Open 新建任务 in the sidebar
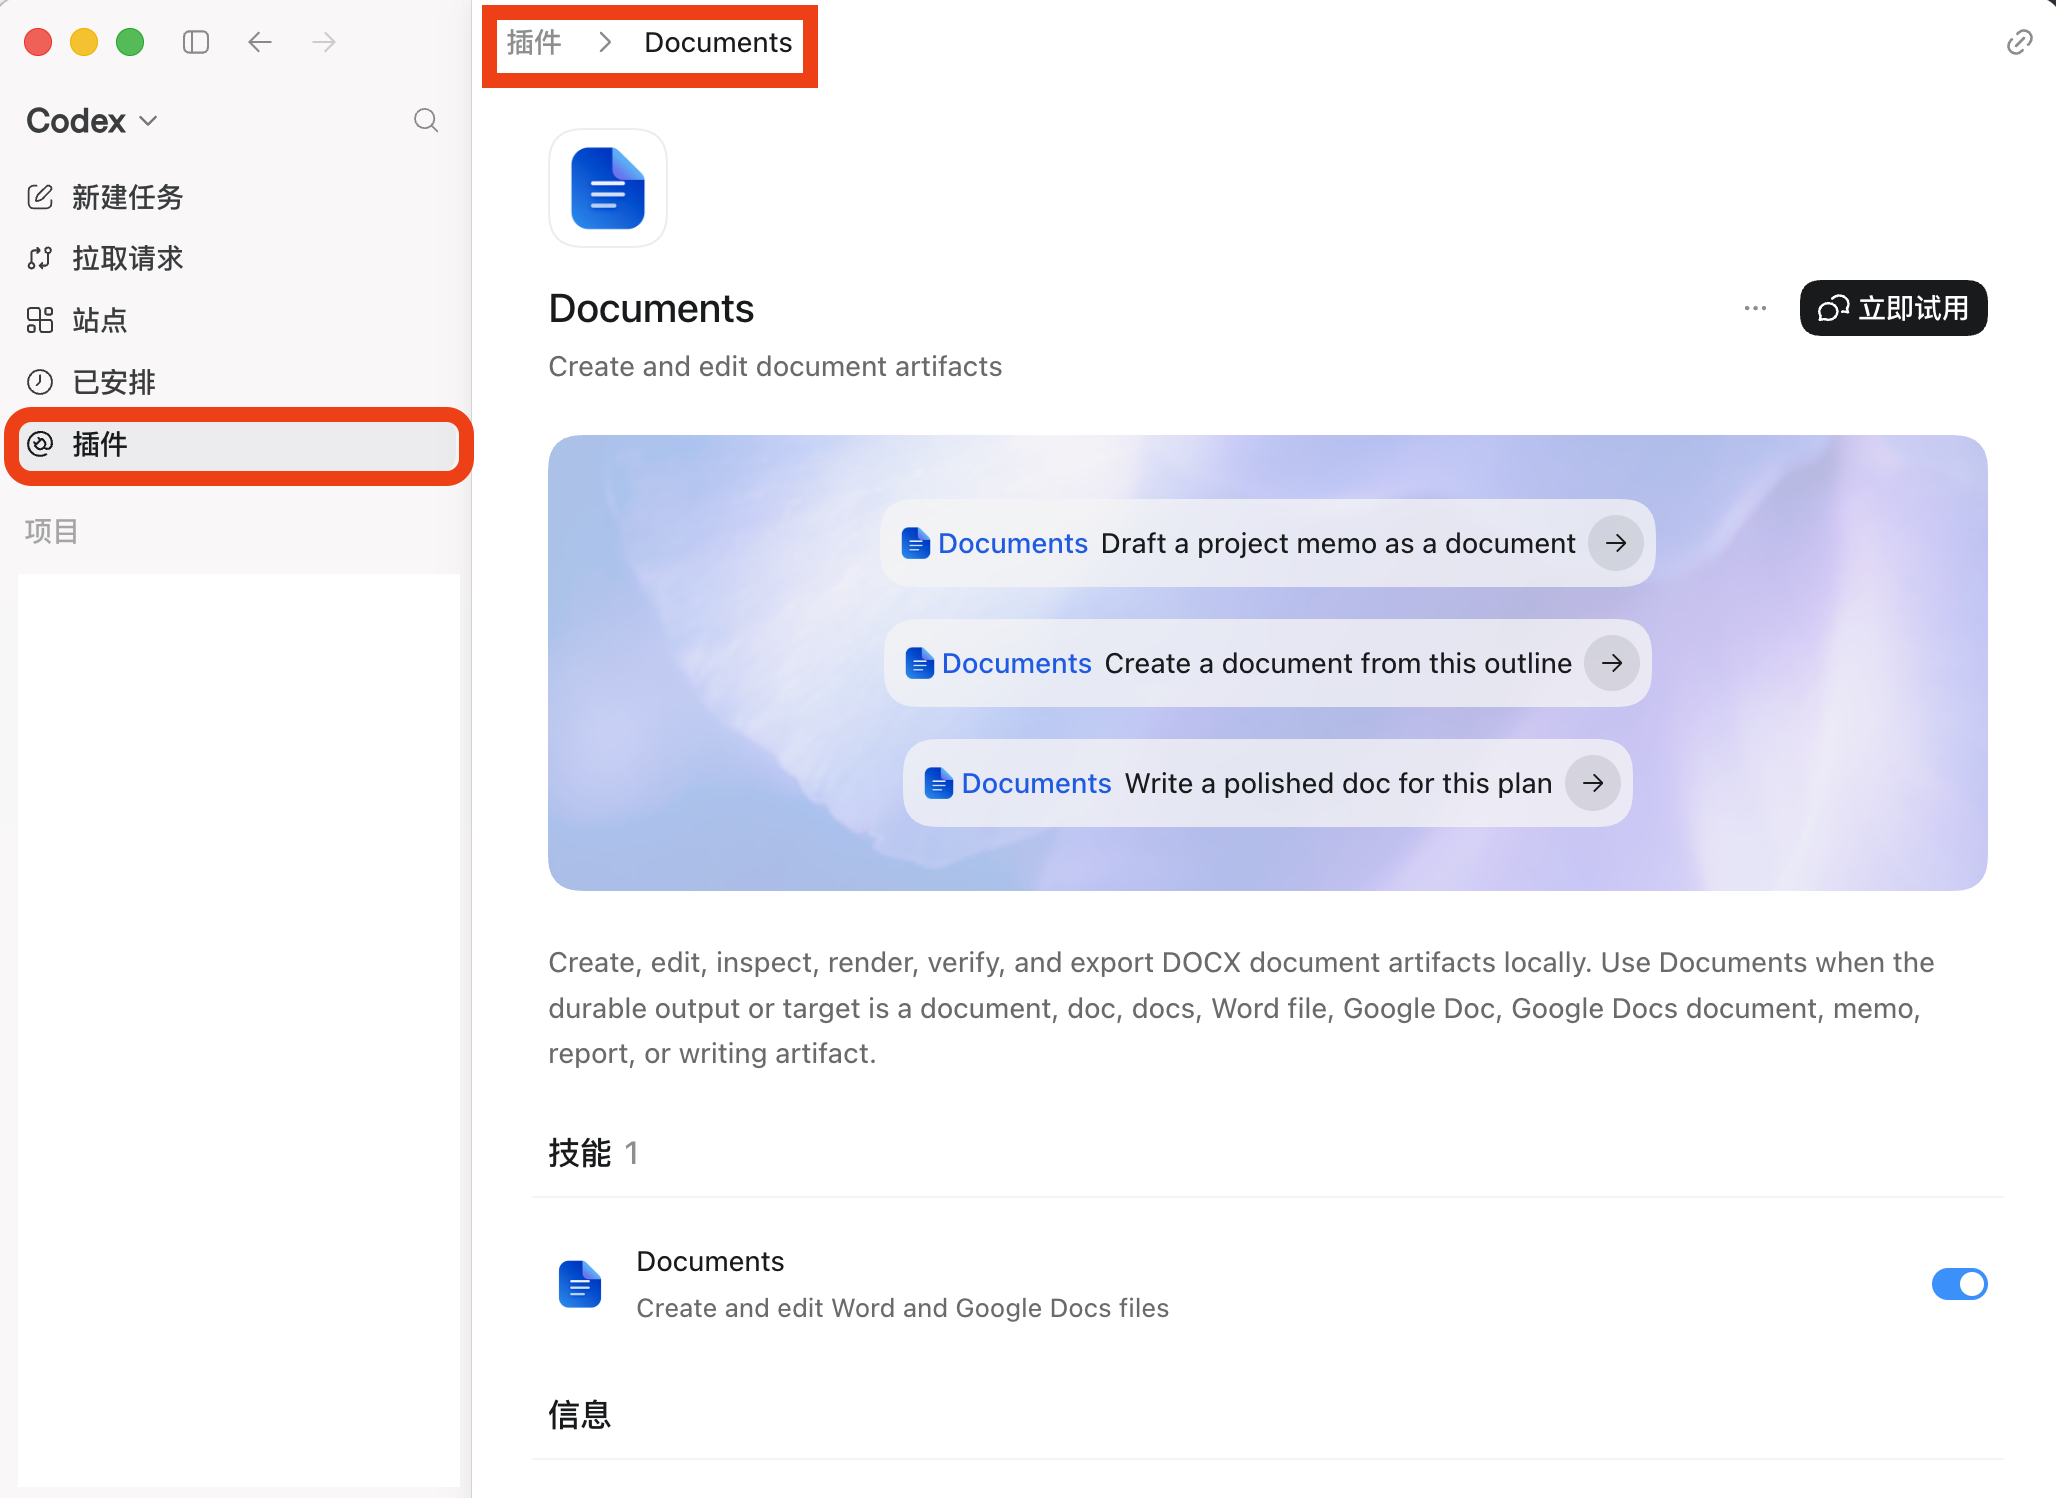Image resolution: width=2056 pixels, height=1498 pixels. click(238, 197)
